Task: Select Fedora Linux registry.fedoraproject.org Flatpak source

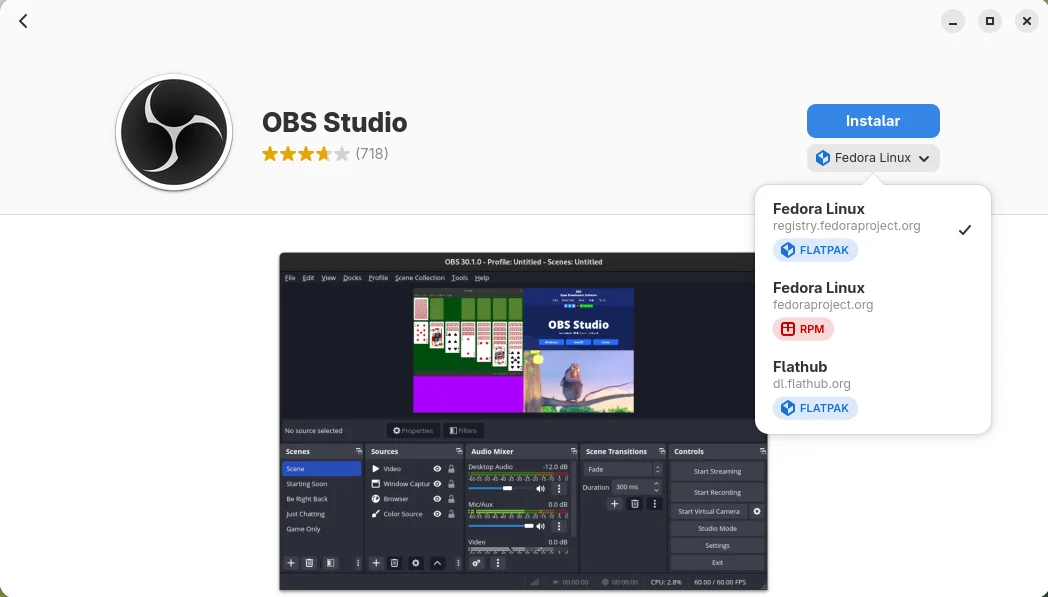Action: click(x=872, y=230)
